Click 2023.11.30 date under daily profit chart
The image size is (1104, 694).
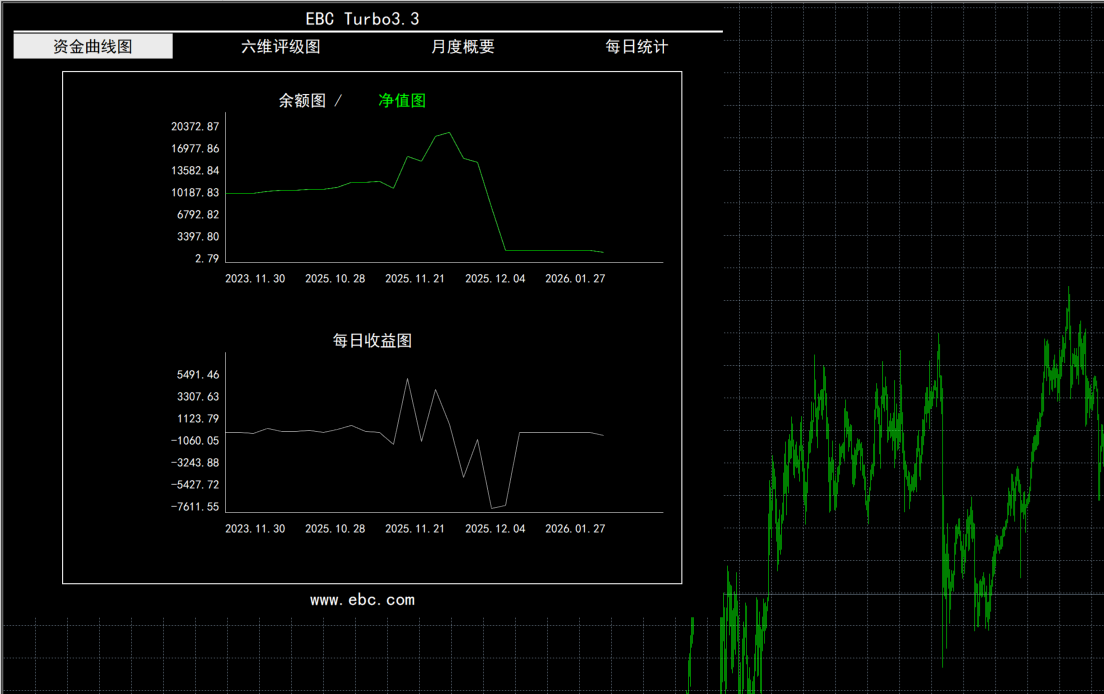(255, 529)
